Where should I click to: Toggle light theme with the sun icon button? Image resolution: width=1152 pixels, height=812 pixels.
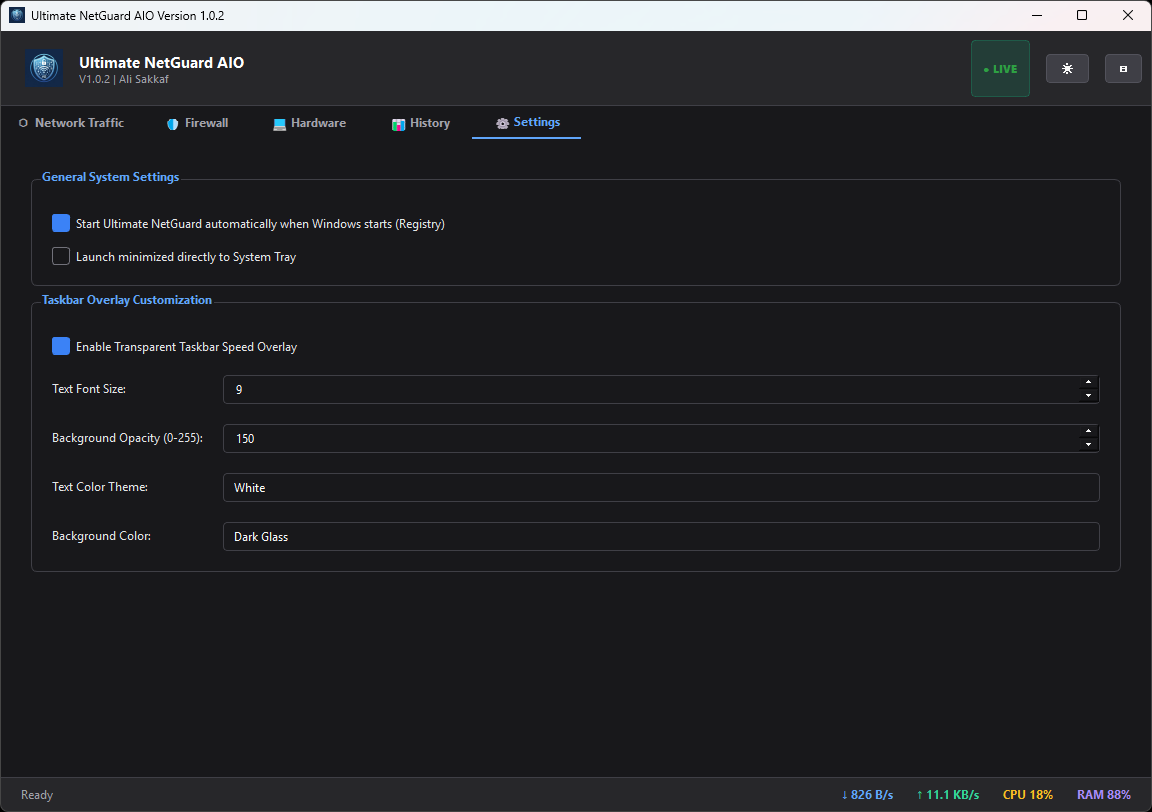(1067, 68)
